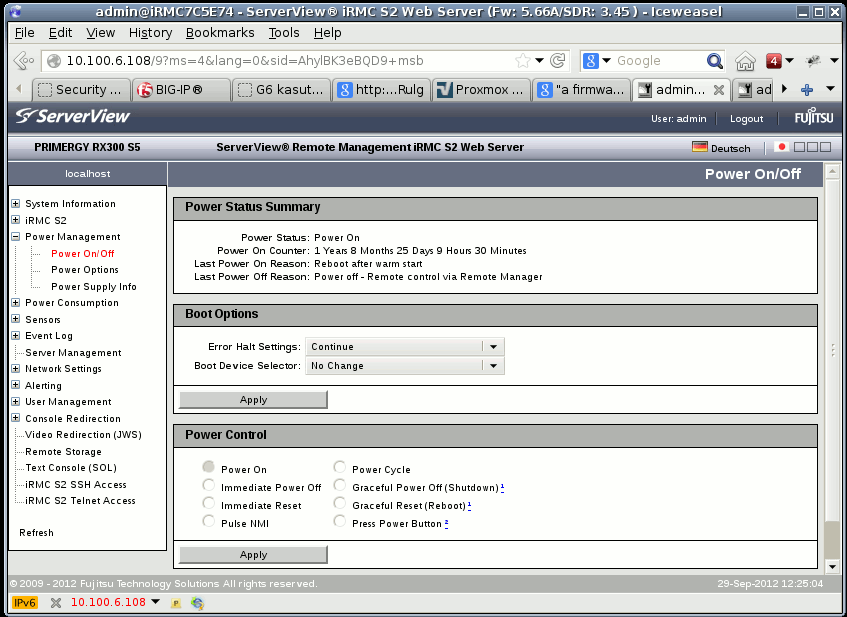Image resolution: width=847 pixels, height=617 pixels.
Task: Select the Press Power Button radio button
Action: [x=340, y=521]
